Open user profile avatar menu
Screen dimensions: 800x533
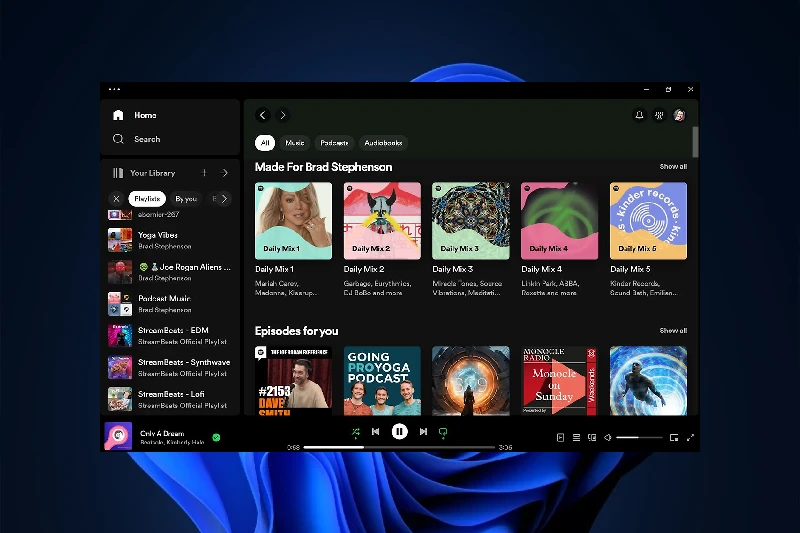coord(679,115)
